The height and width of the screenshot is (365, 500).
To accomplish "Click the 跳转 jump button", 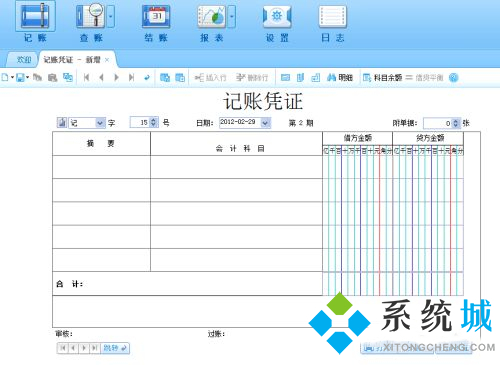I will tap(115, 348).
